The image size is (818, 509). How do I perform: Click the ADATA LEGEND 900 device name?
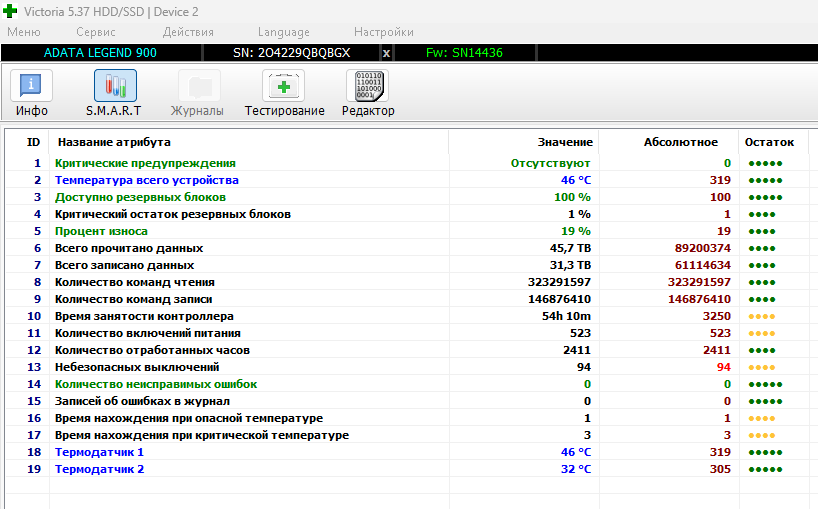(x=100, y=53)
